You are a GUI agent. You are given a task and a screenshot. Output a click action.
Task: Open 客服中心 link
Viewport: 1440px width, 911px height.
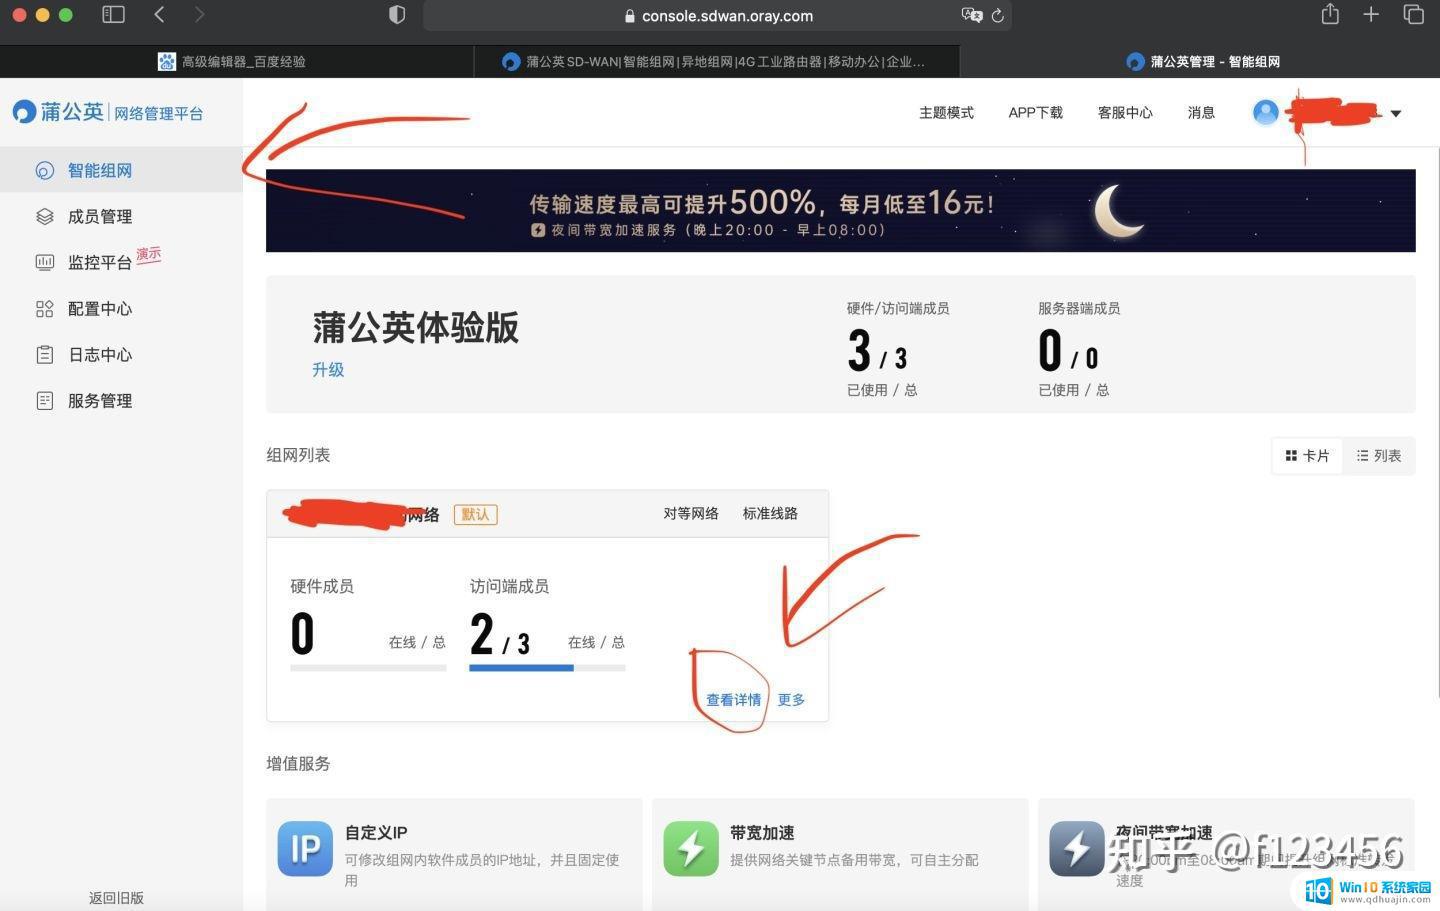coord(1125,113)
